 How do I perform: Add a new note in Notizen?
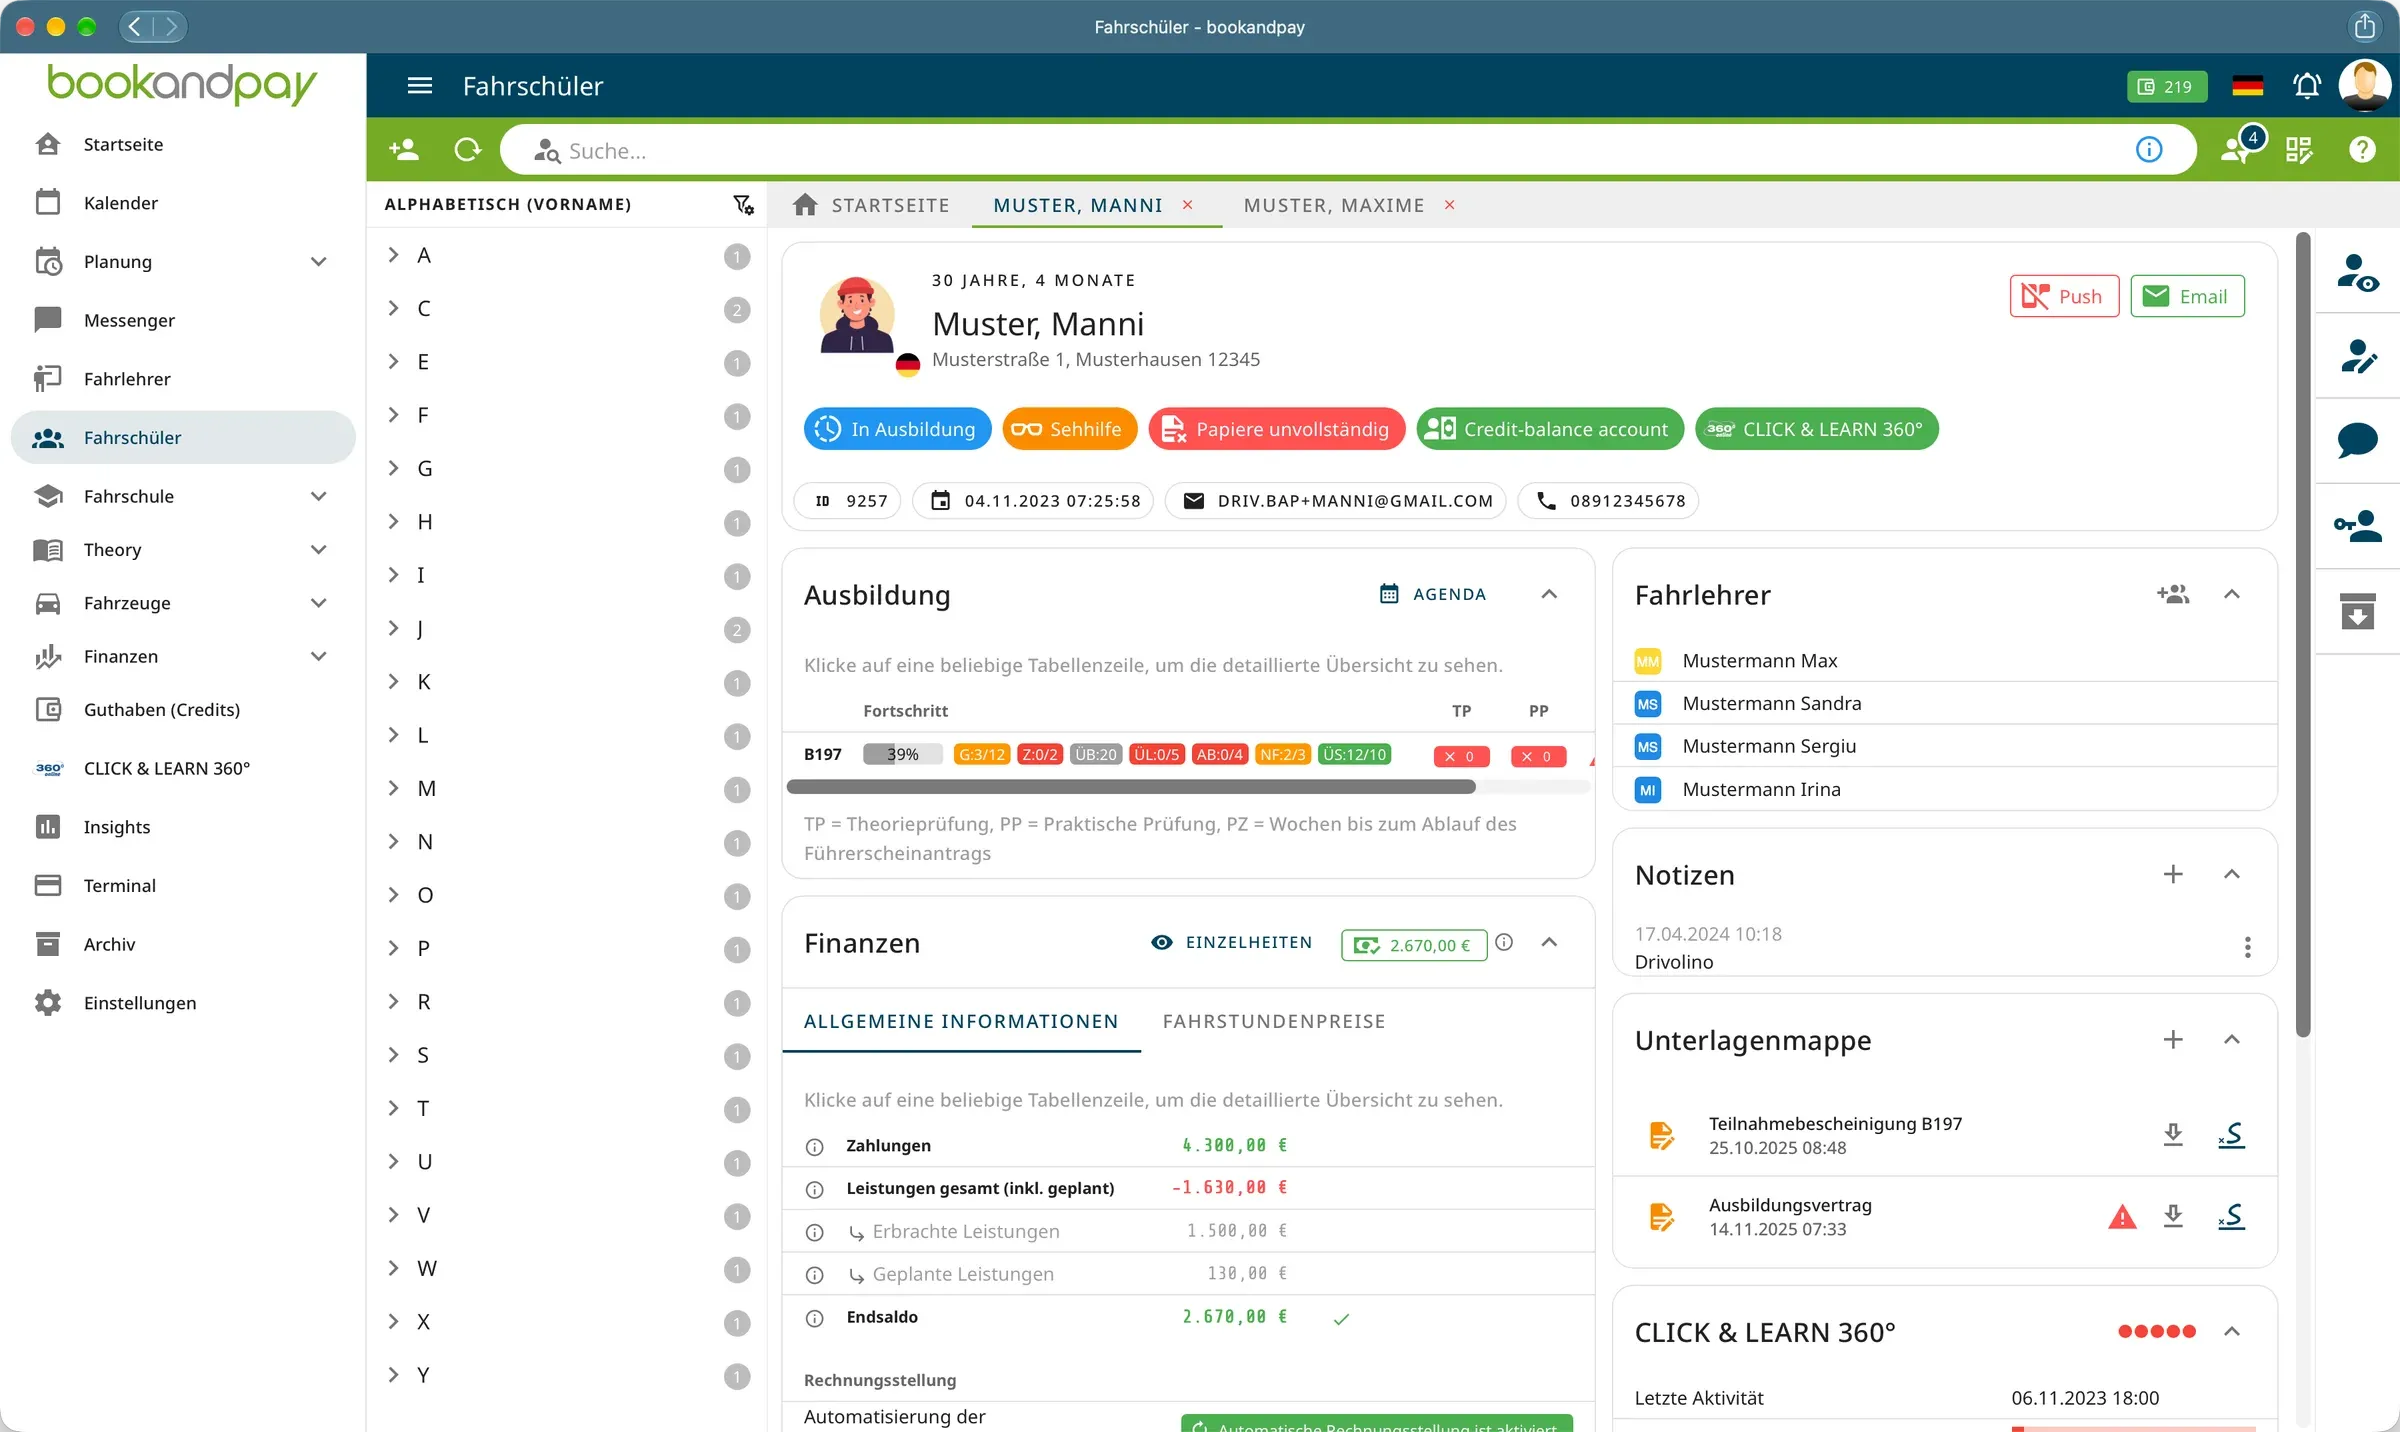(x=2173, y=874)
